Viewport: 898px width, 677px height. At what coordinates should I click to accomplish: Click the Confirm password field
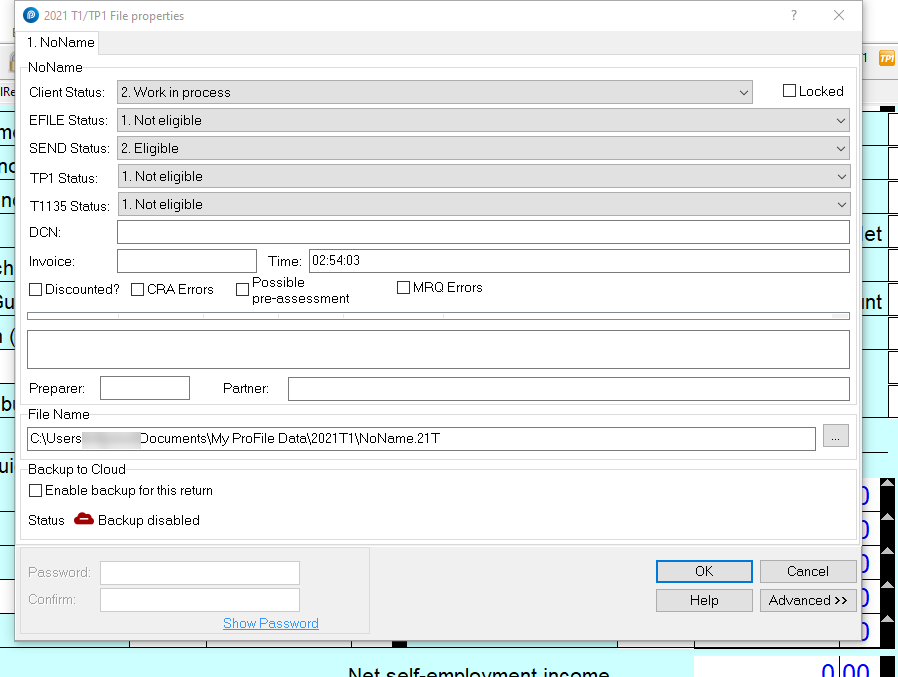click(x=200, y=600)
